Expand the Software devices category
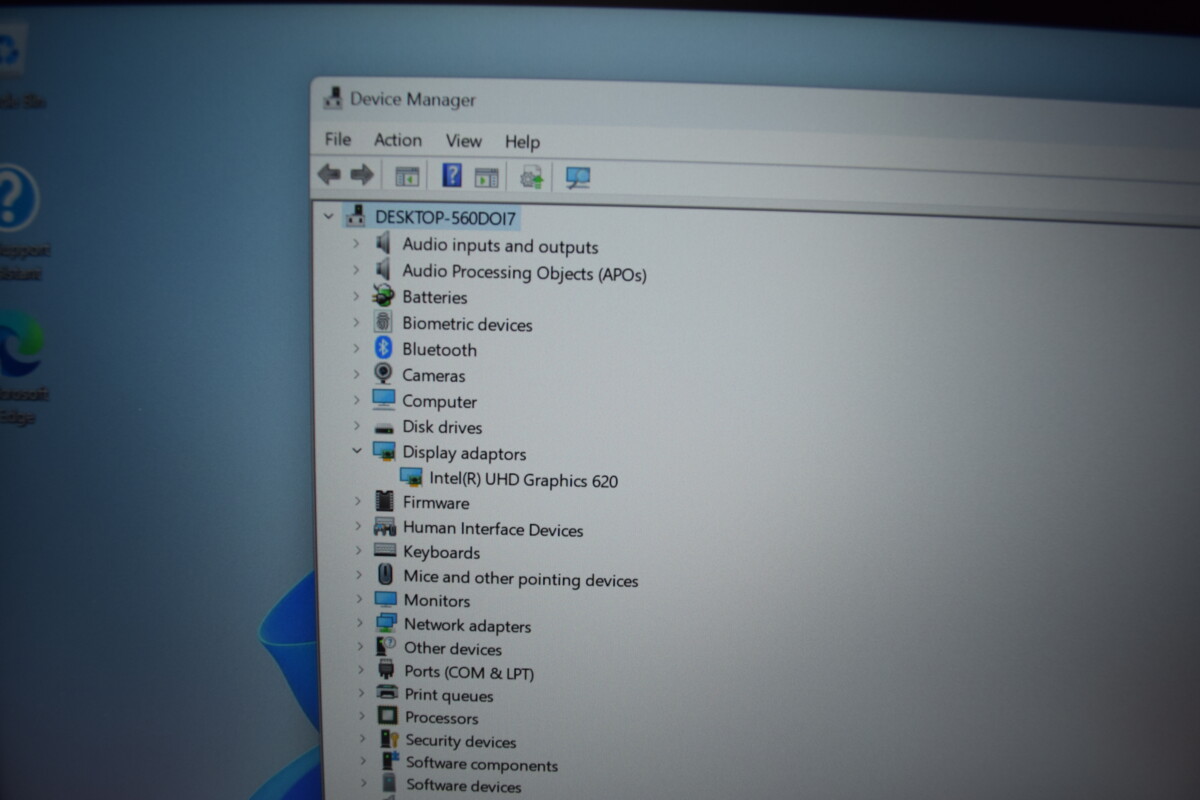This screenshot has width=1200, height=800. [x=363, y=785]
